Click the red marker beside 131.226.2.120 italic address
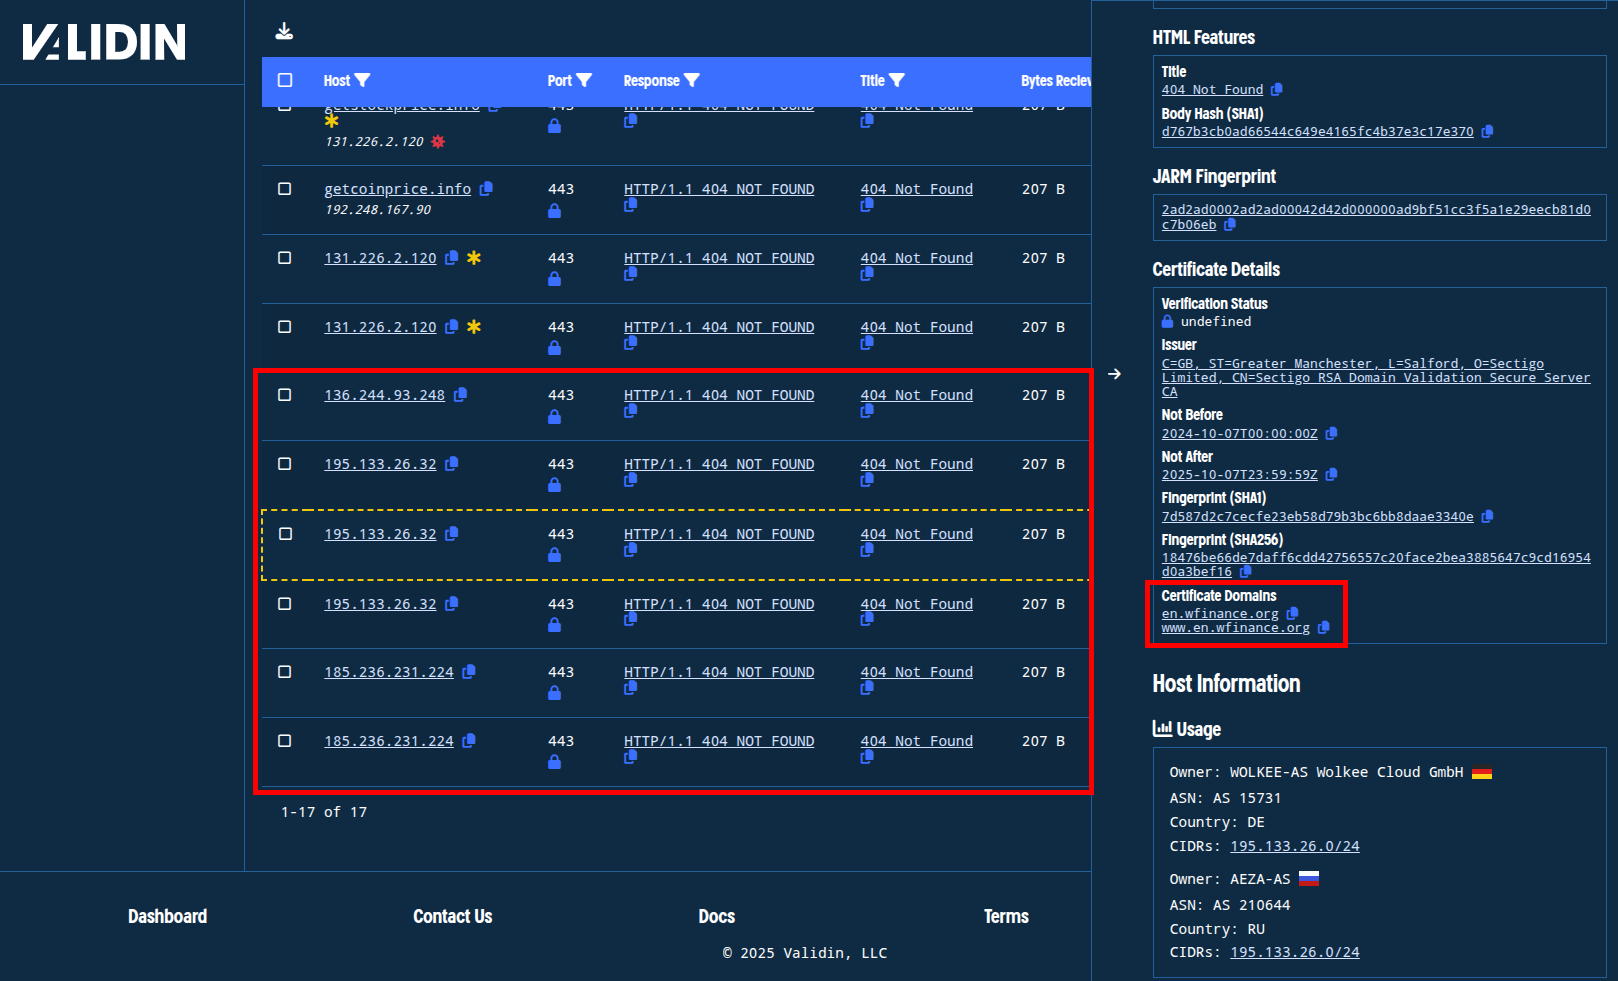Screen dimensions: 1618x981 coord(438,142)
